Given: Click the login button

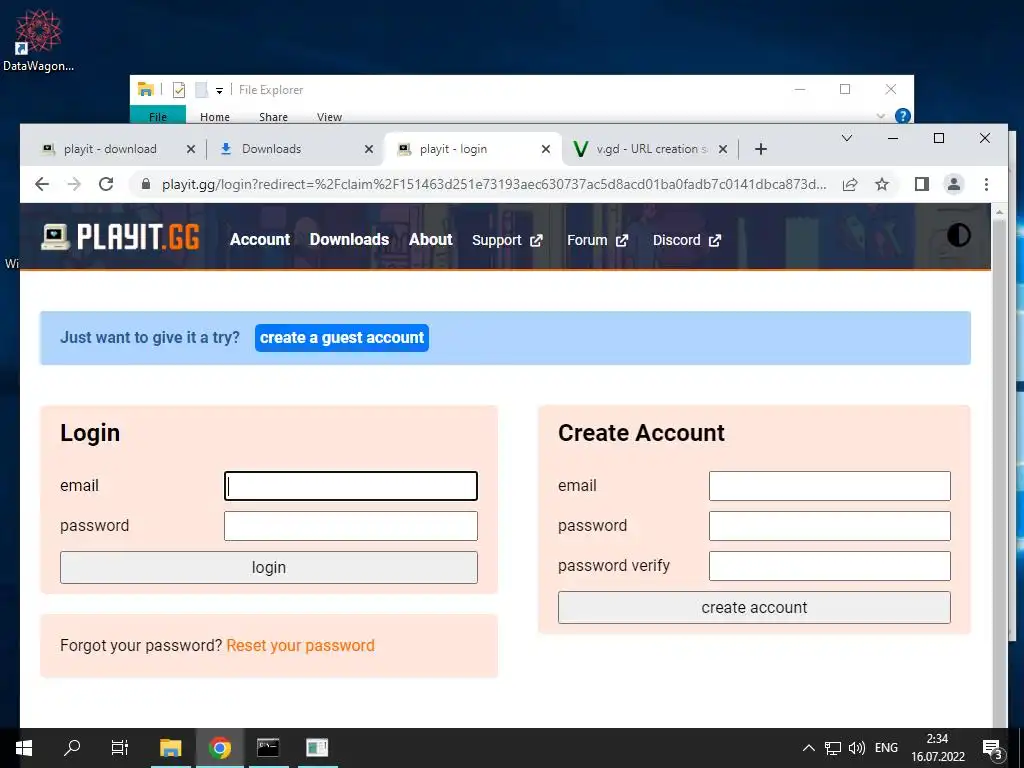Looking at the screenshot, I should (268, 568).
